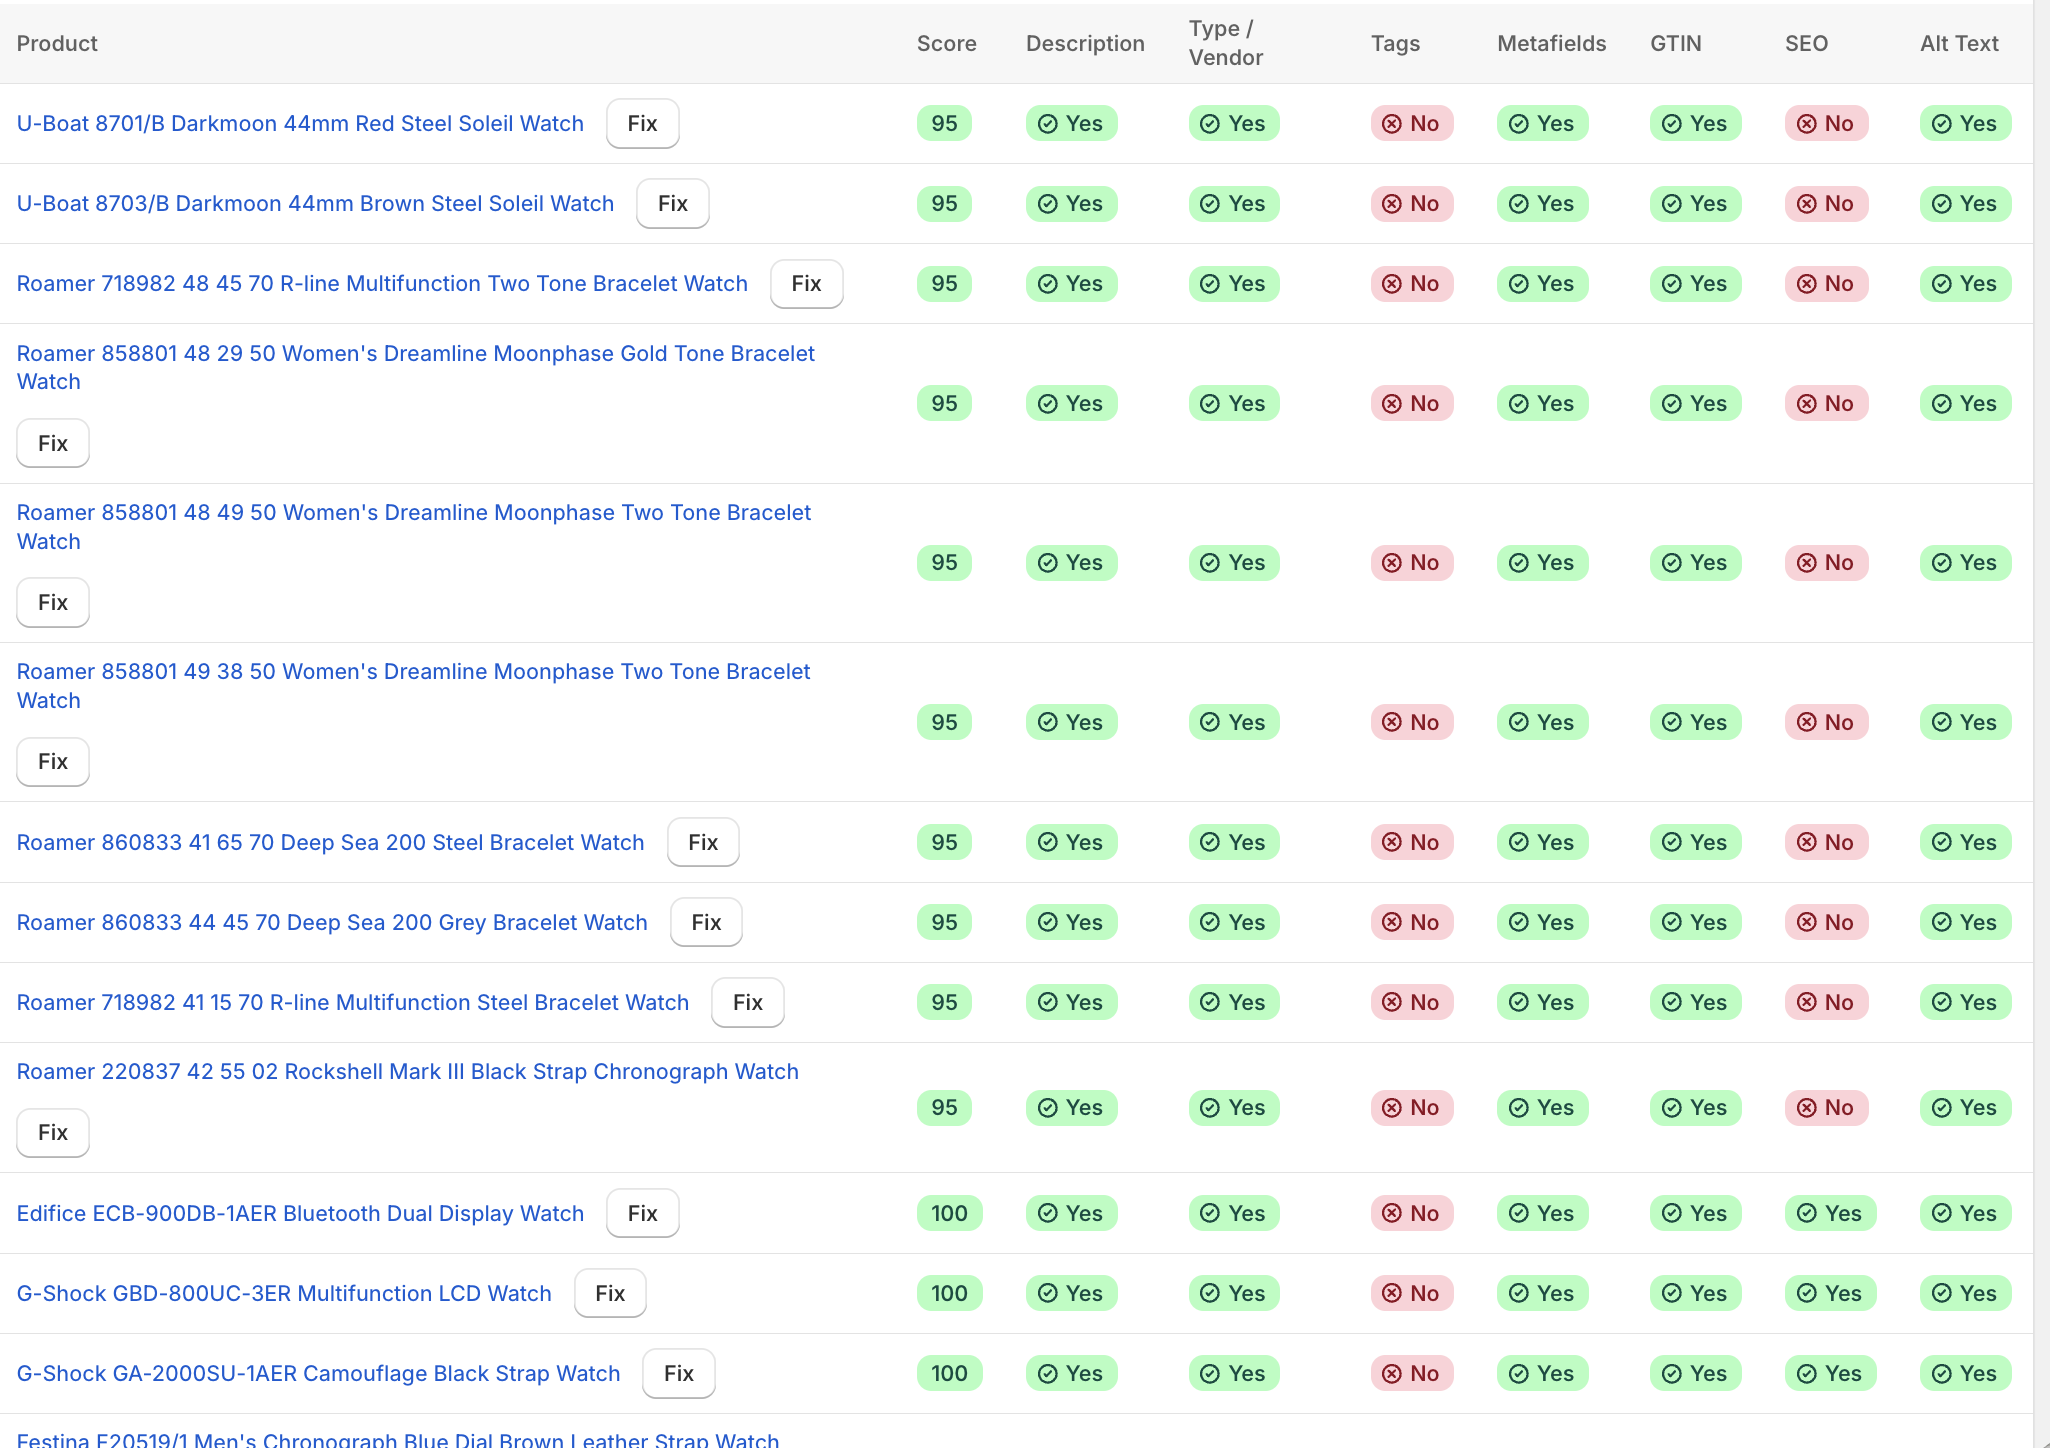Click Tags No badge for U-Boat 8701/B

tap(1411, 123)
